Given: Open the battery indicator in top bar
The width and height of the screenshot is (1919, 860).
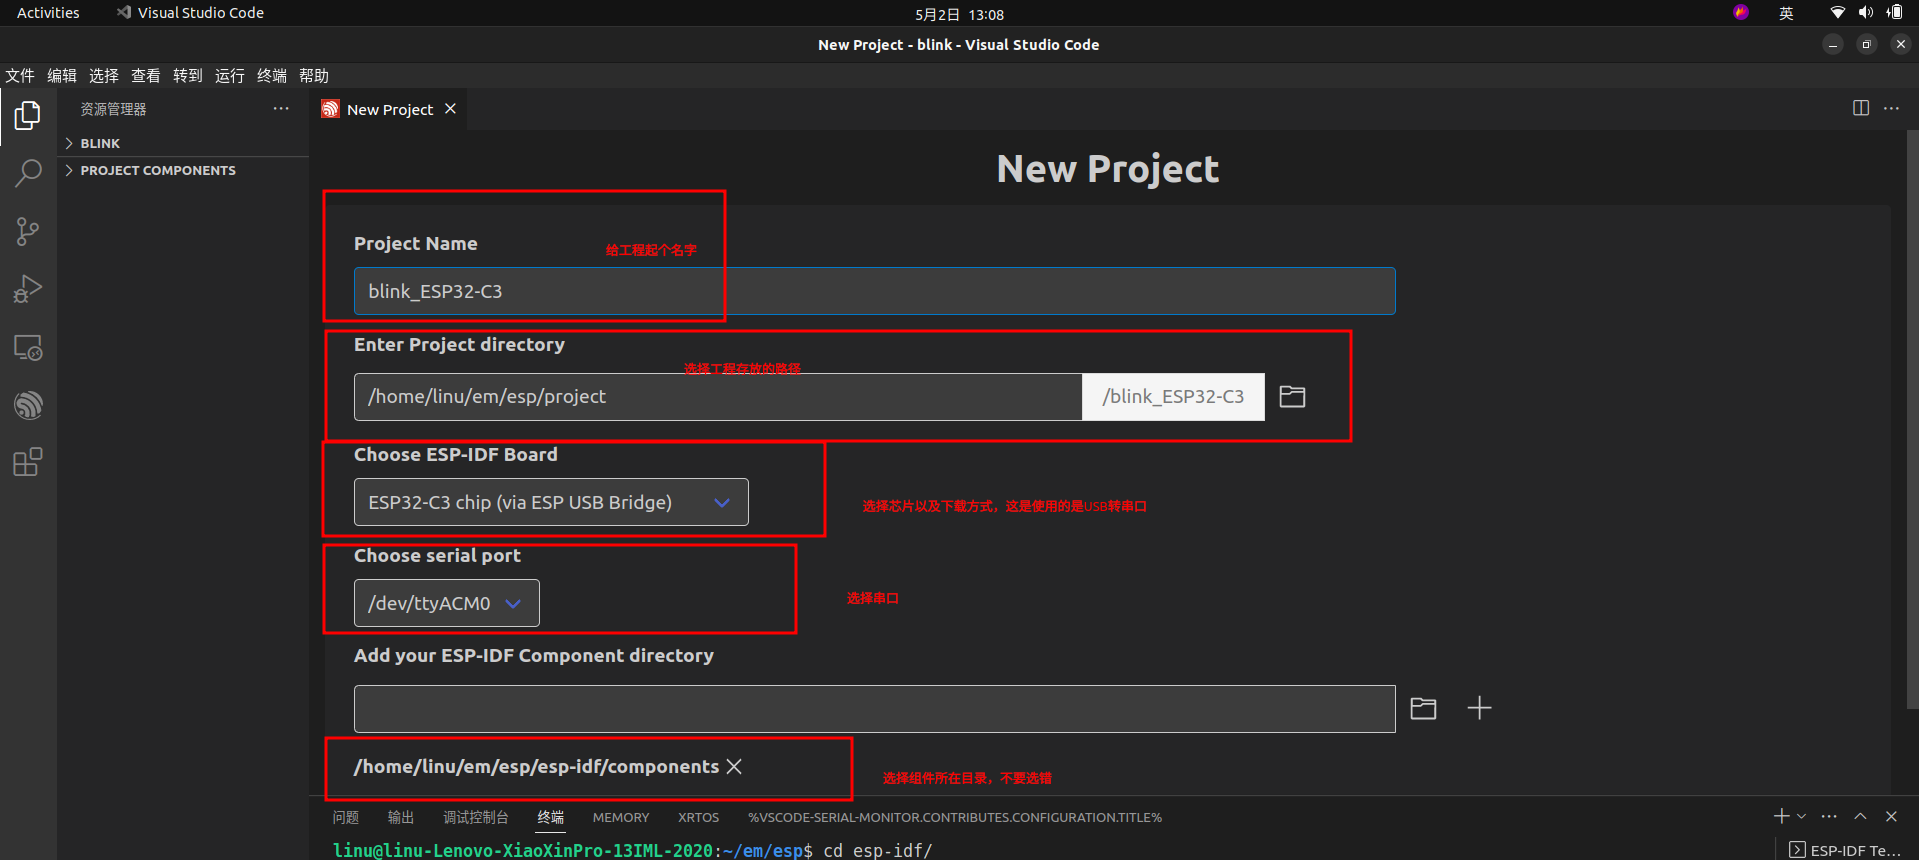Looking at the screenshot, I should pyautogui.click(x=1894, y=13).
